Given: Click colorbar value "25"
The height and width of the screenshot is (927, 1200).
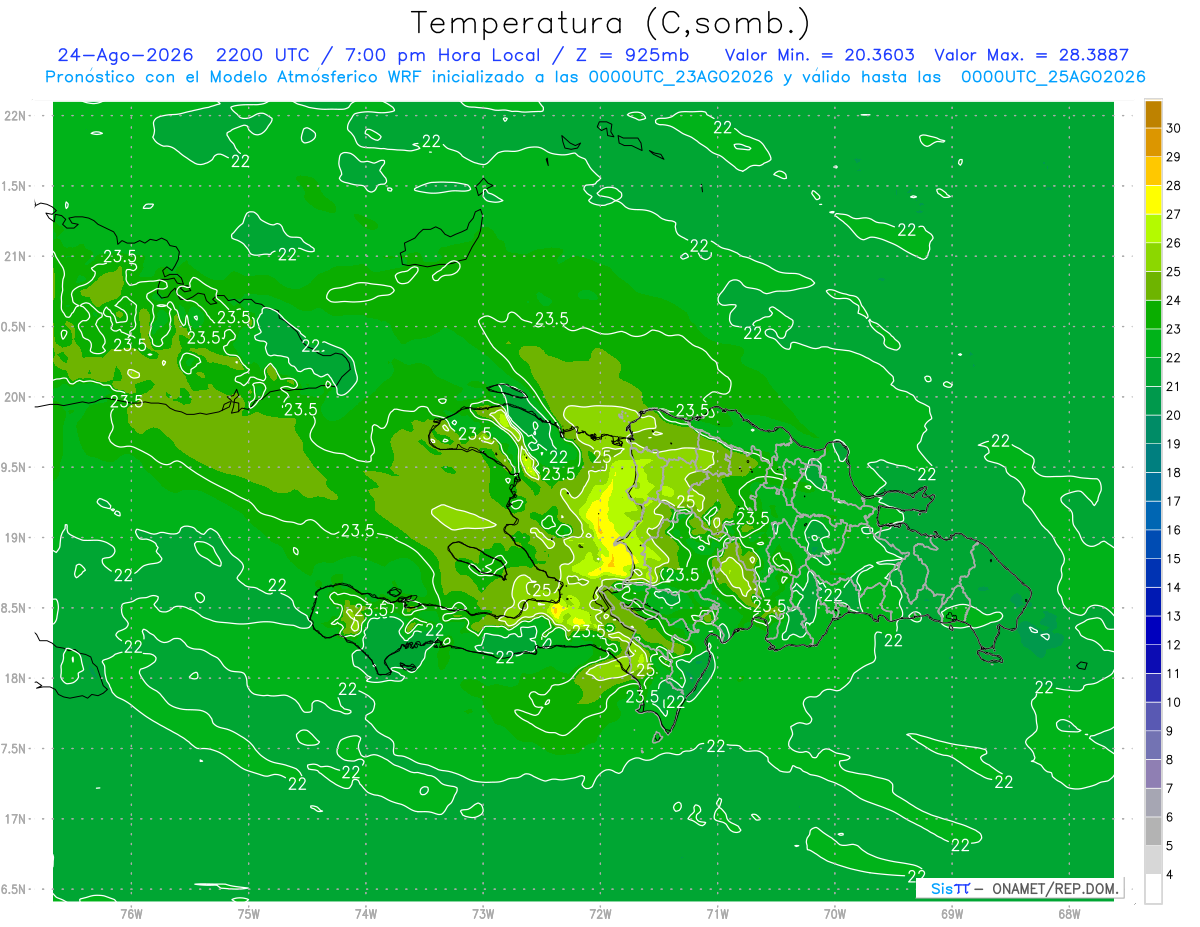Looking at the screenshot, I should [1175, 272].
